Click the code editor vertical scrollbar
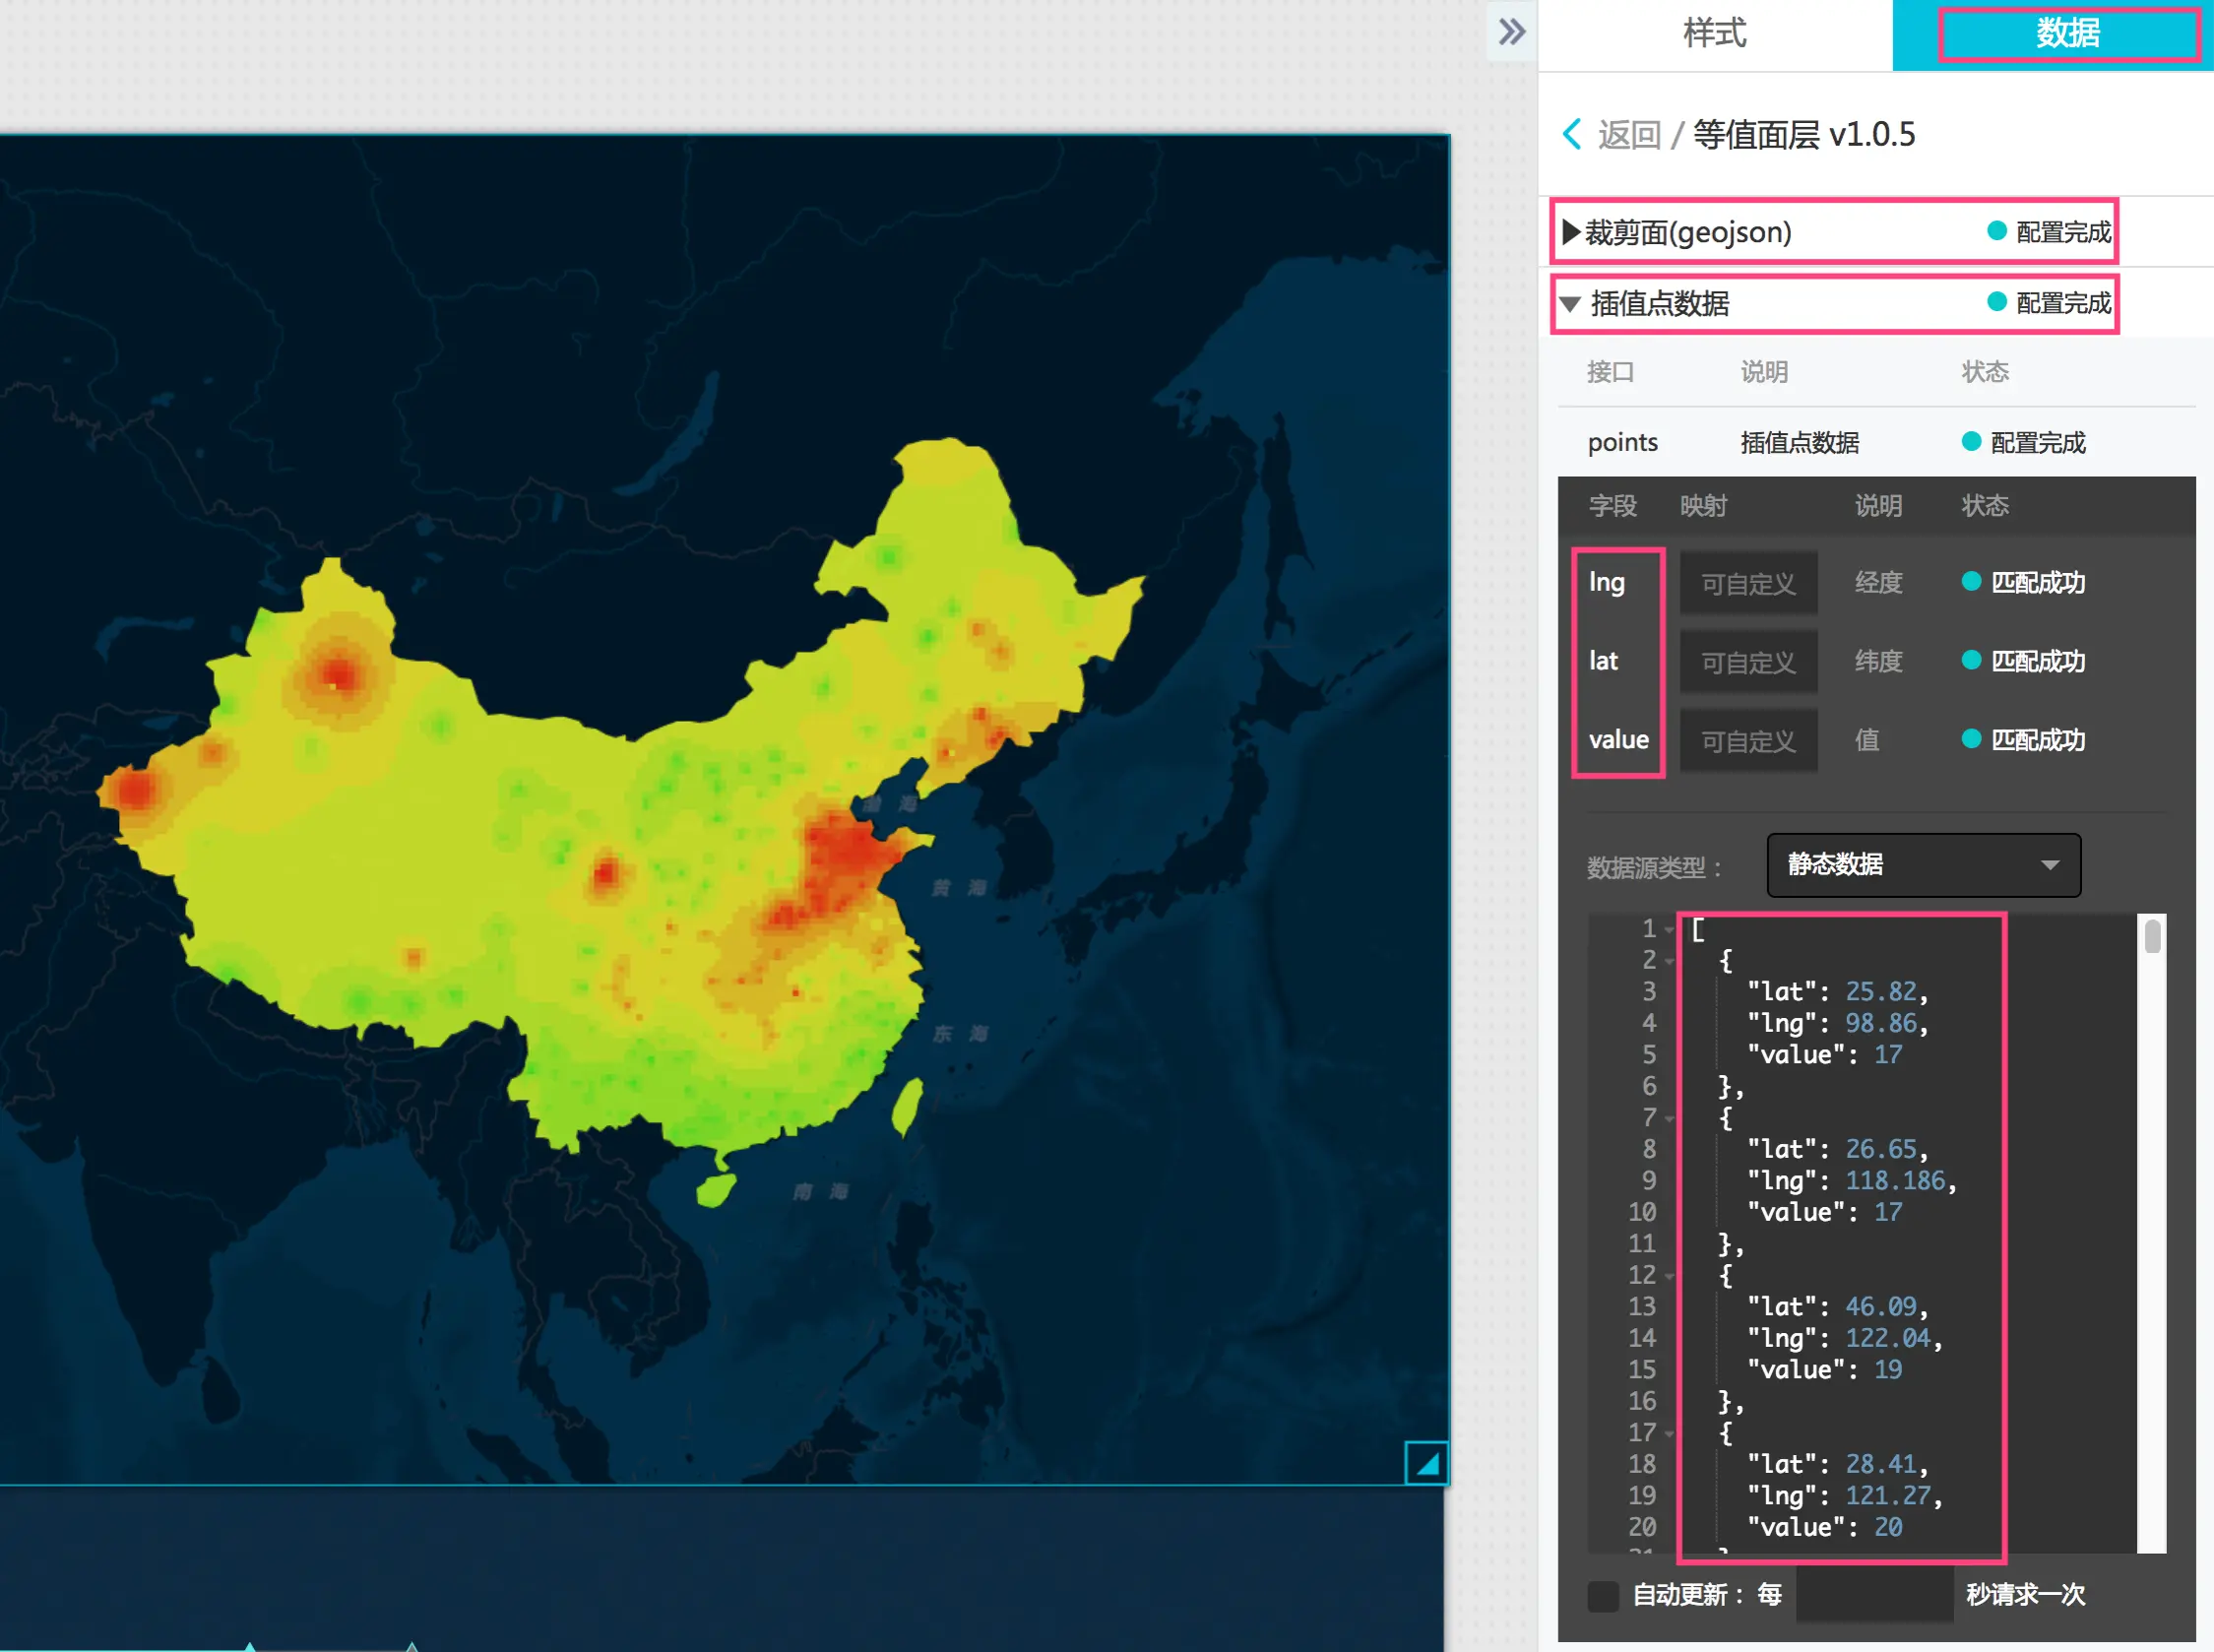The width and height of the screenshot is (2214, 1652). coord(2152,938)
